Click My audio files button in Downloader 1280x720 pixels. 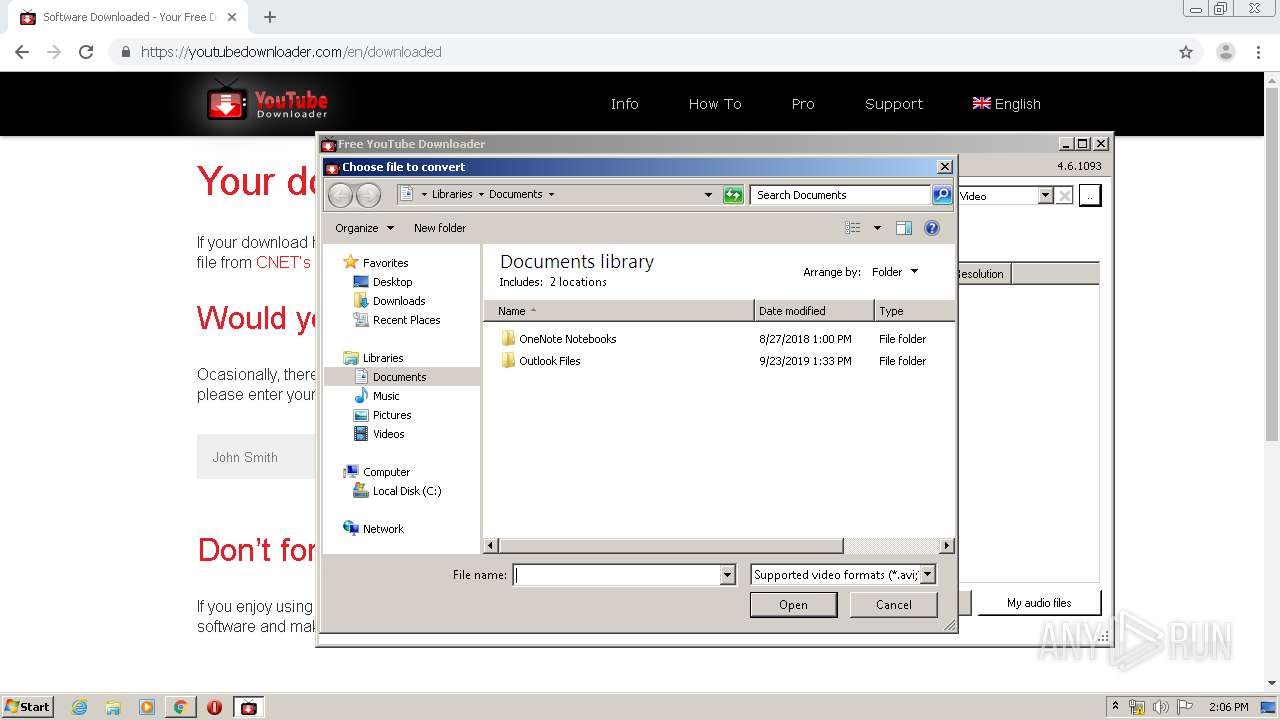[x=1039, y=603]
